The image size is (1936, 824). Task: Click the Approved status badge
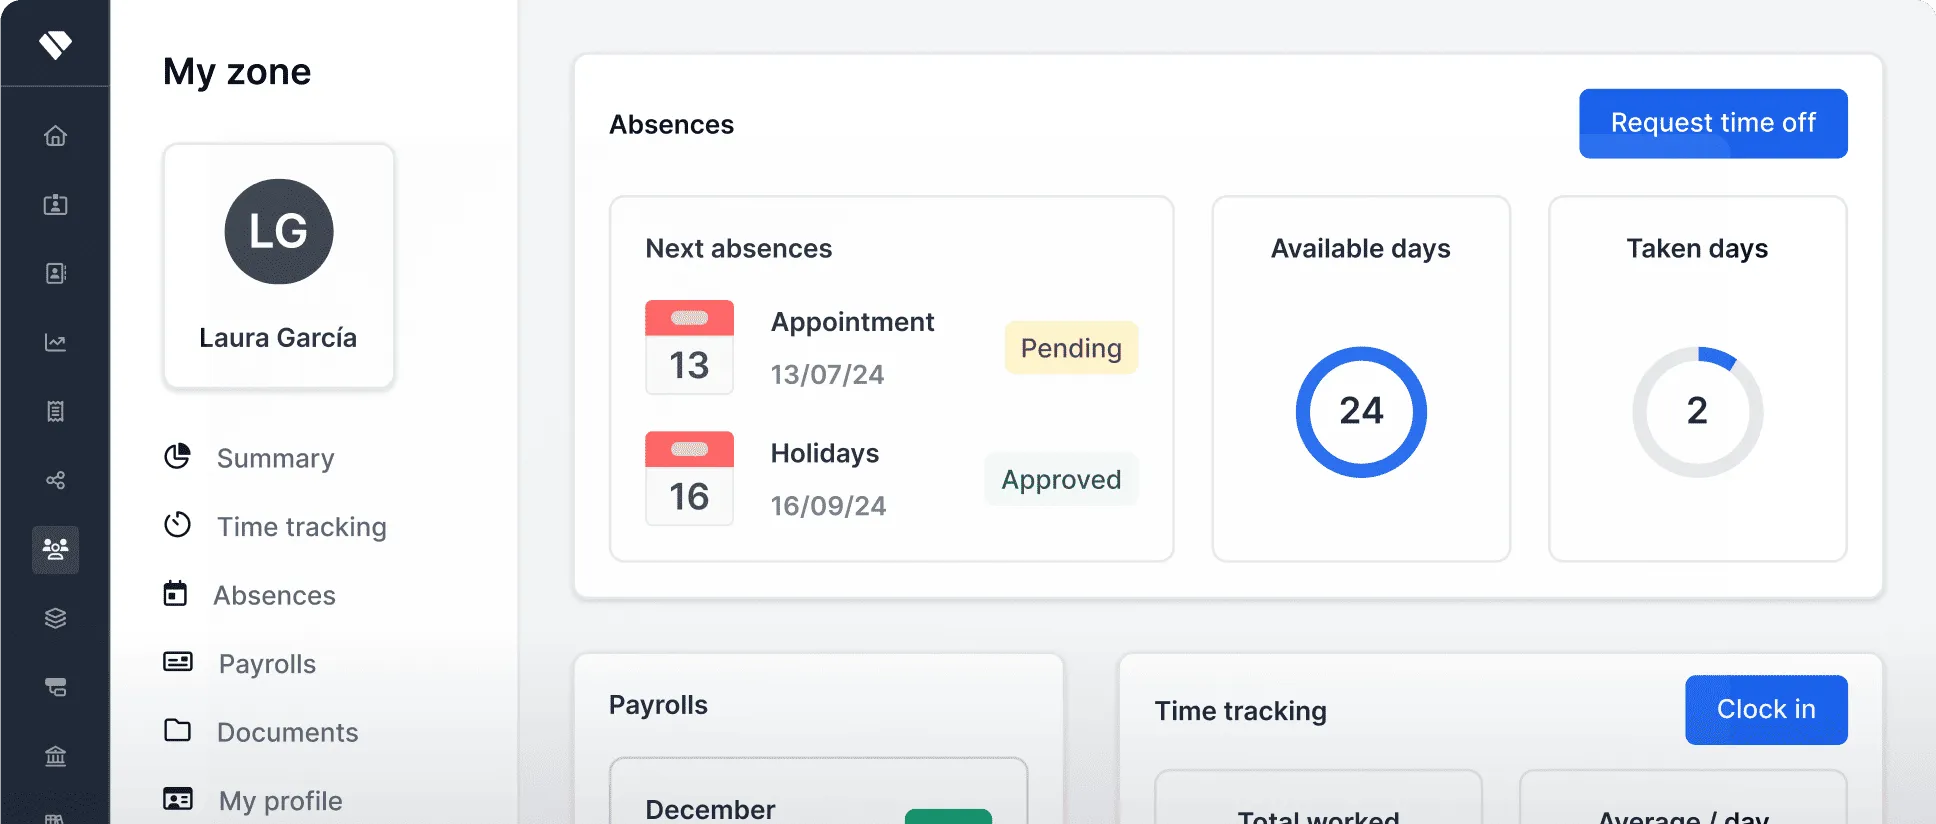1061,479
